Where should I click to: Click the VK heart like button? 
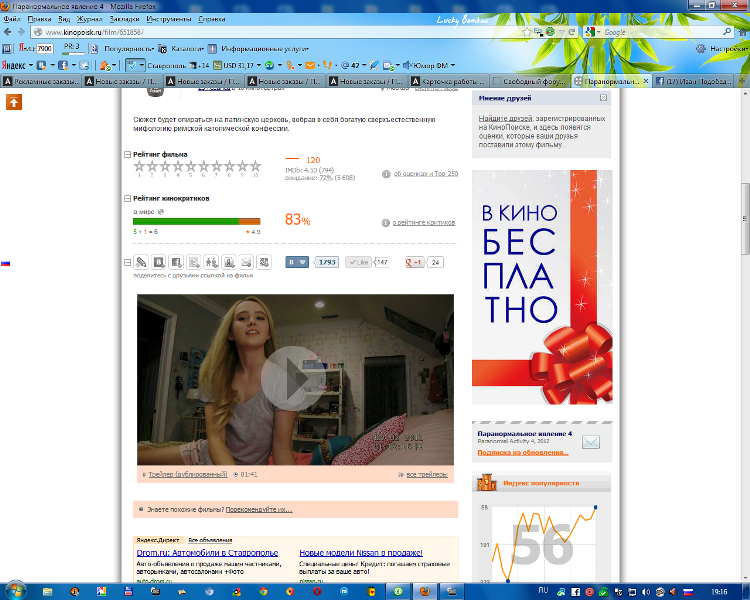pos(297,262)
